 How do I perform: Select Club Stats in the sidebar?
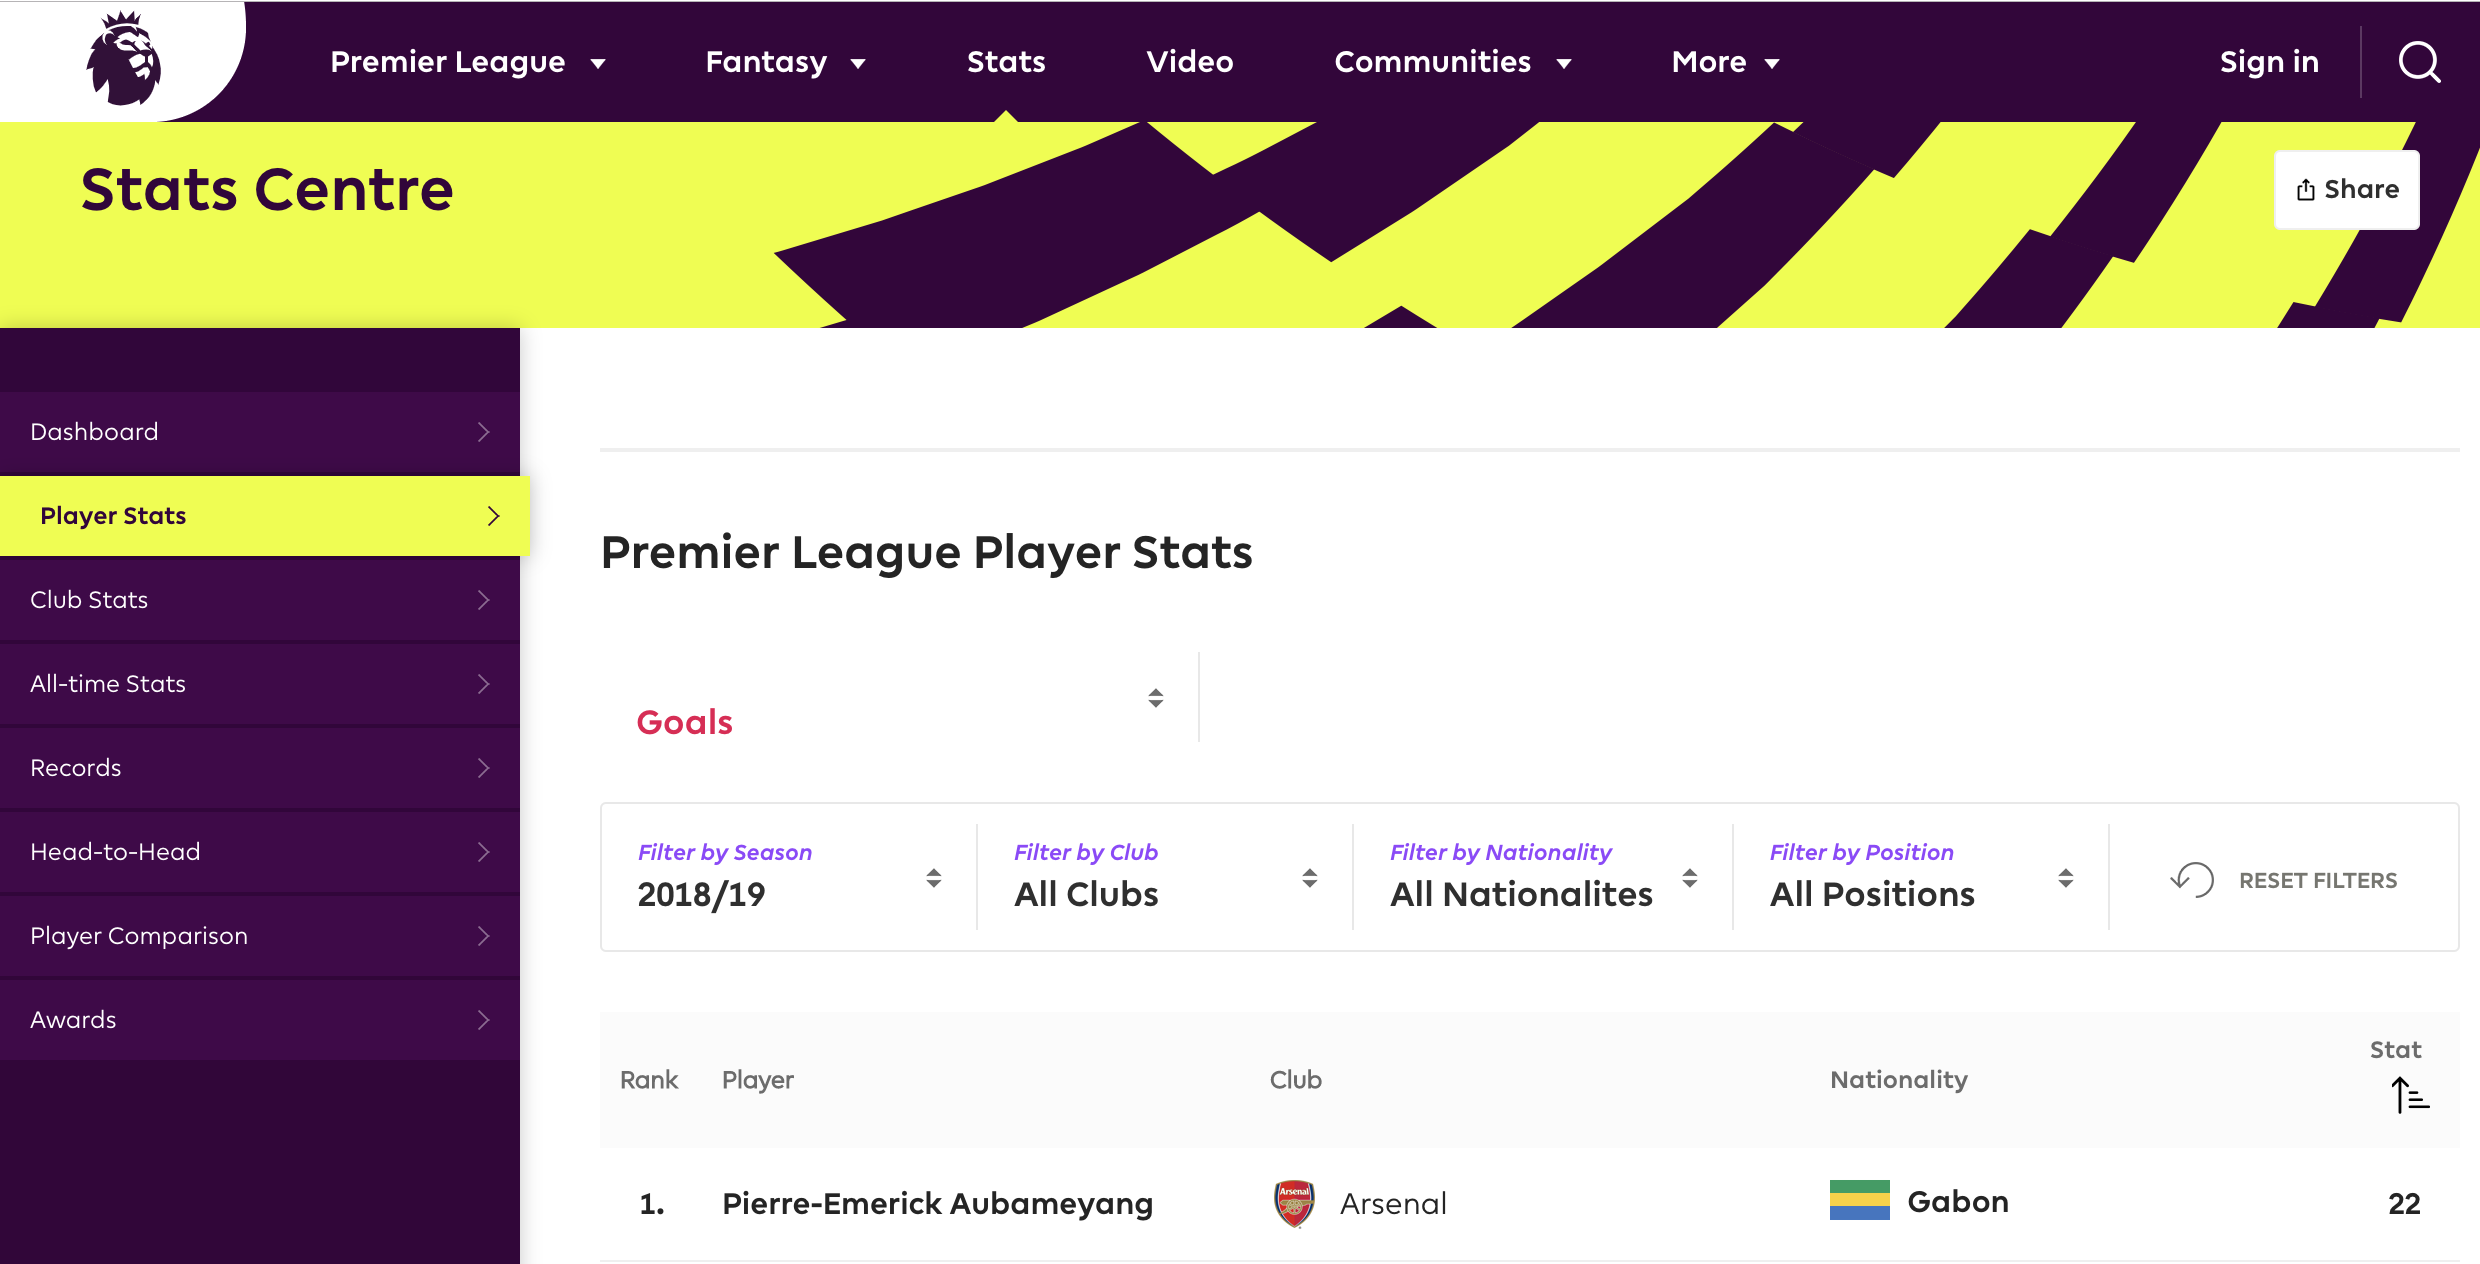[x=90, y=600]
